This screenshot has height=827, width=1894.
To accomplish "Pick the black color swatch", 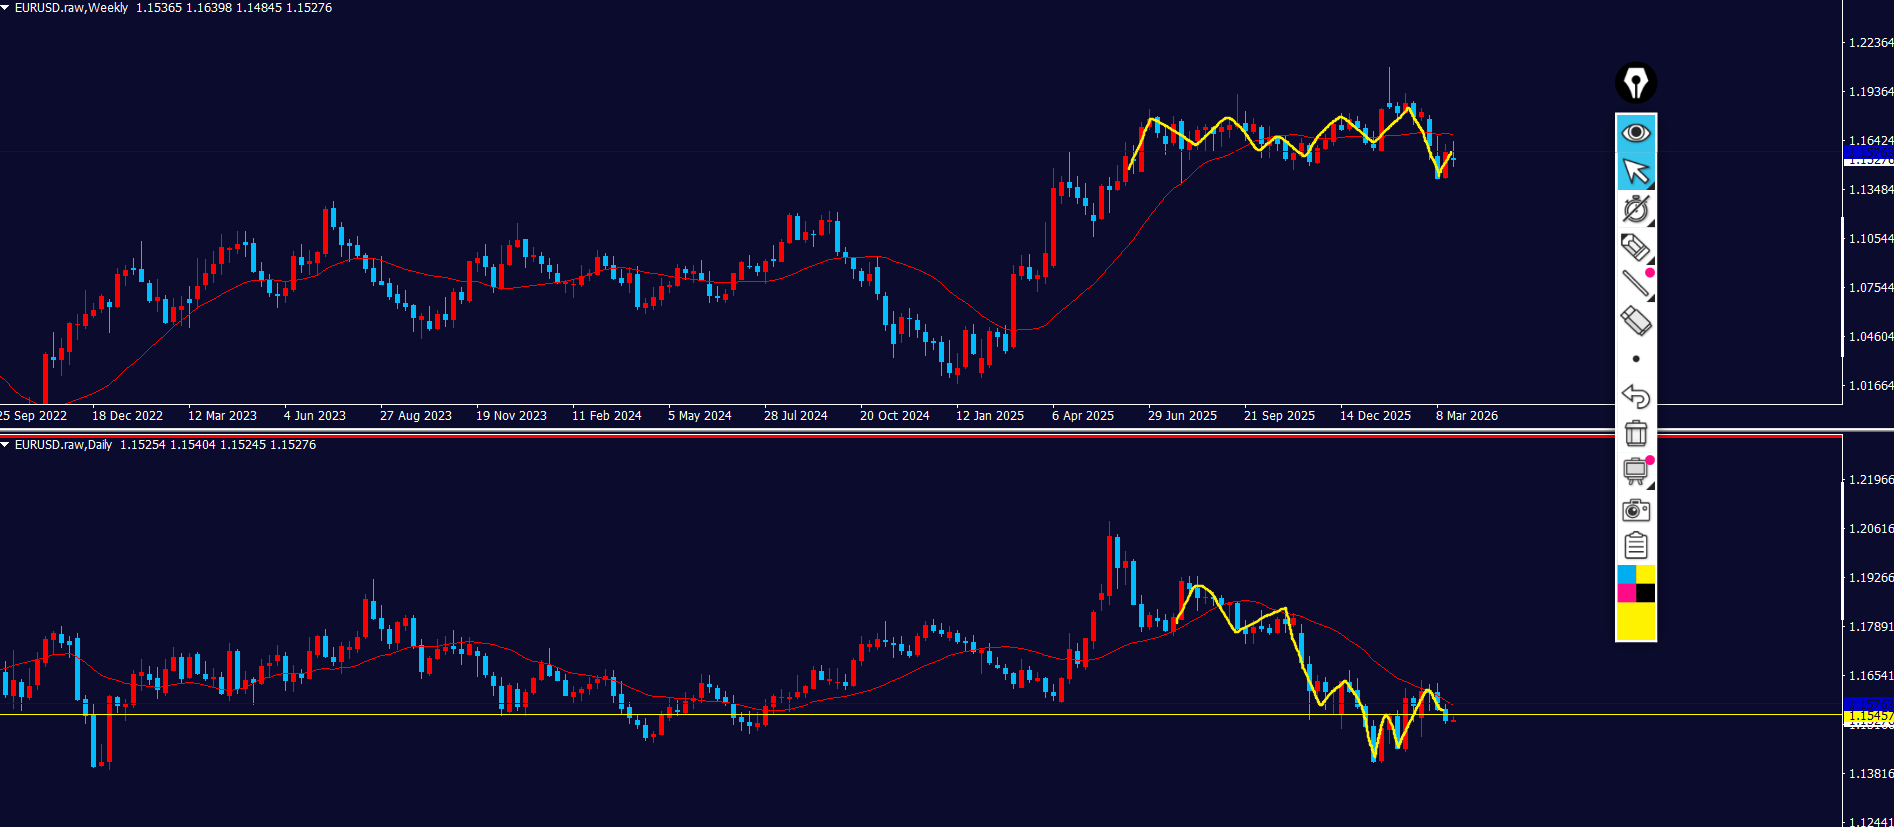I will click(x=1646, y=593).
